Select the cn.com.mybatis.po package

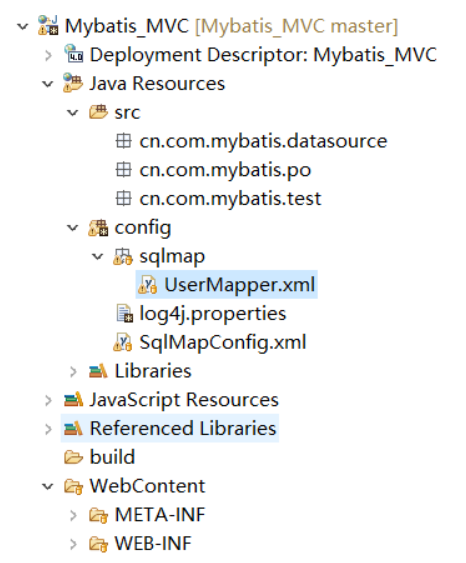225,169
